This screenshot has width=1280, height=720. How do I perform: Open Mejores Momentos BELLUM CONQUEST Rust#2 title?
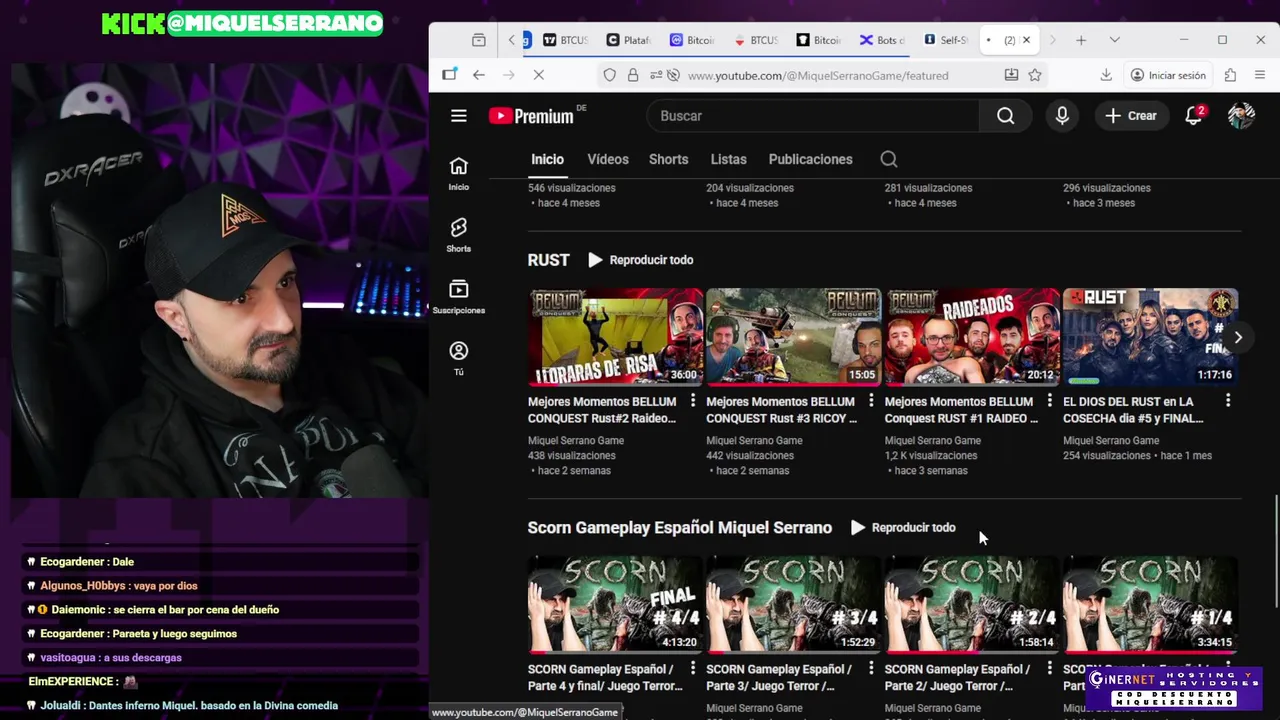[x=602, y=410]
